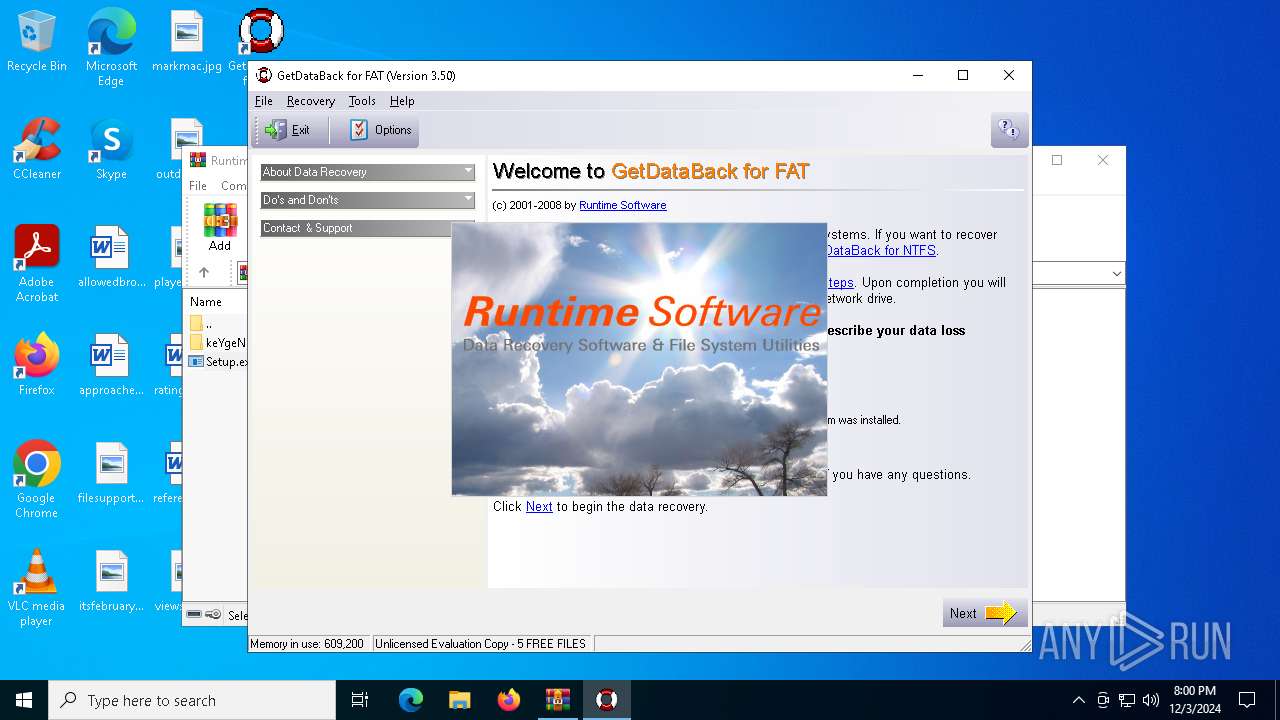1280x720 pixels.
Task: Open the File menu in GetDataBack
Action: pyautogui.click(x=264, y=101)
